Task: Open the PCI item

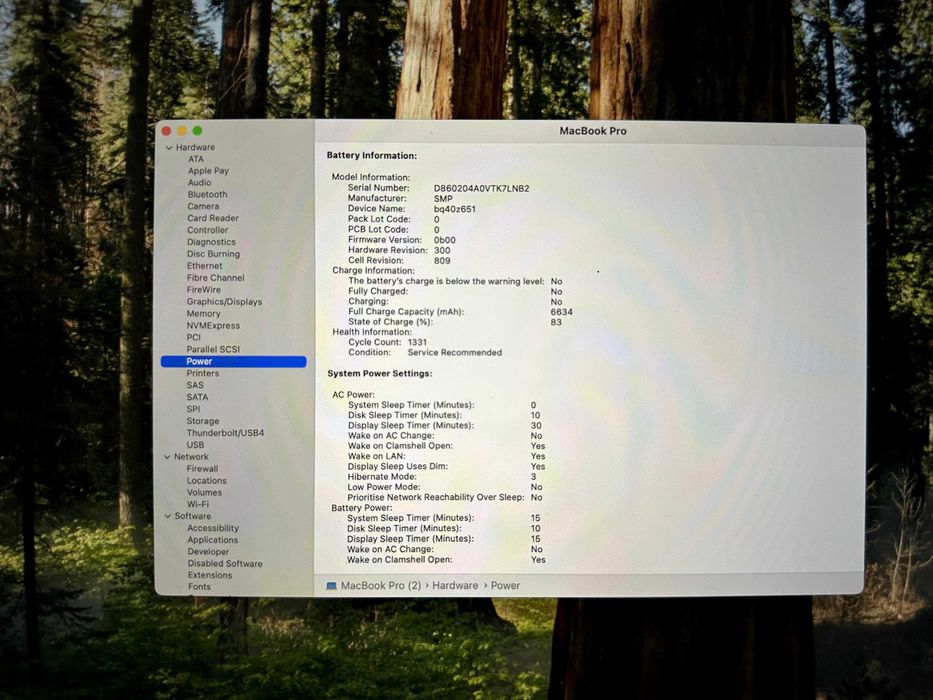Action: pos(193,338)
